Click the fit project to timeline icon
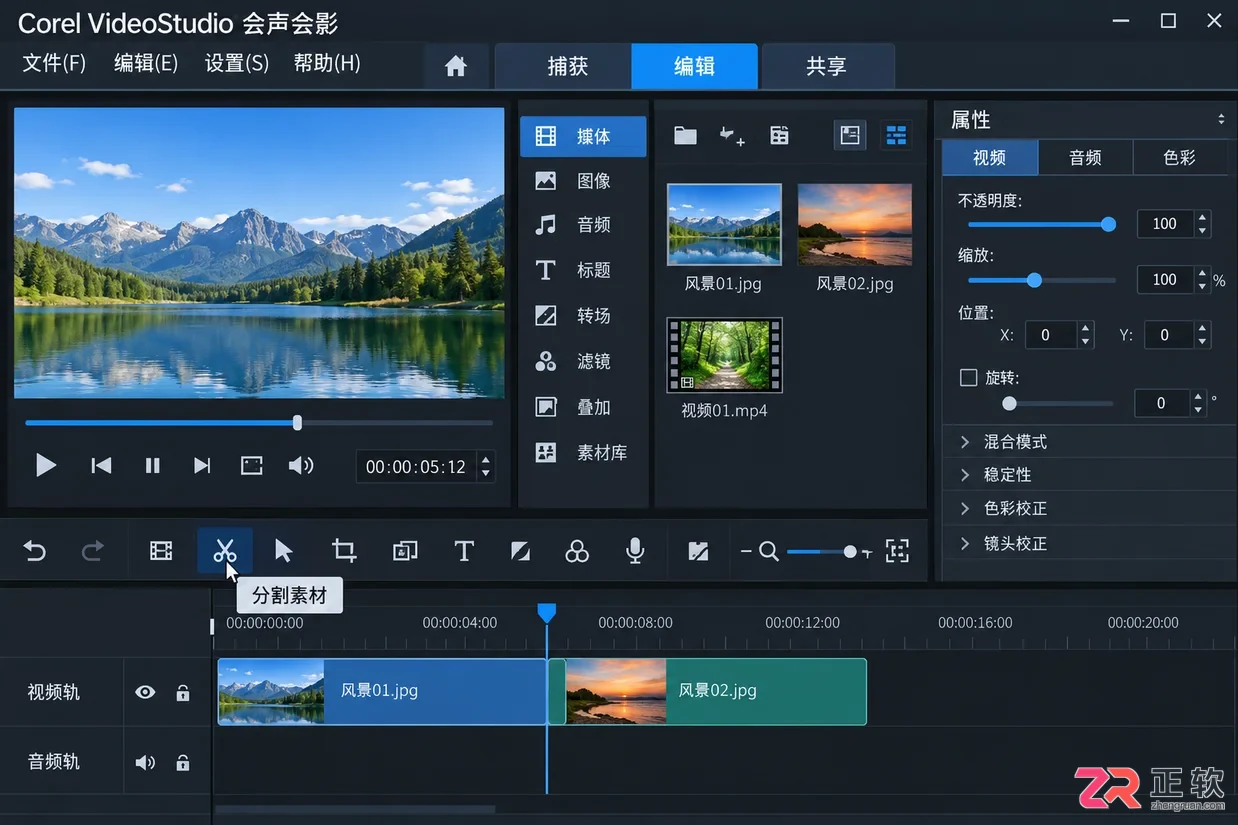 [898, 551]
